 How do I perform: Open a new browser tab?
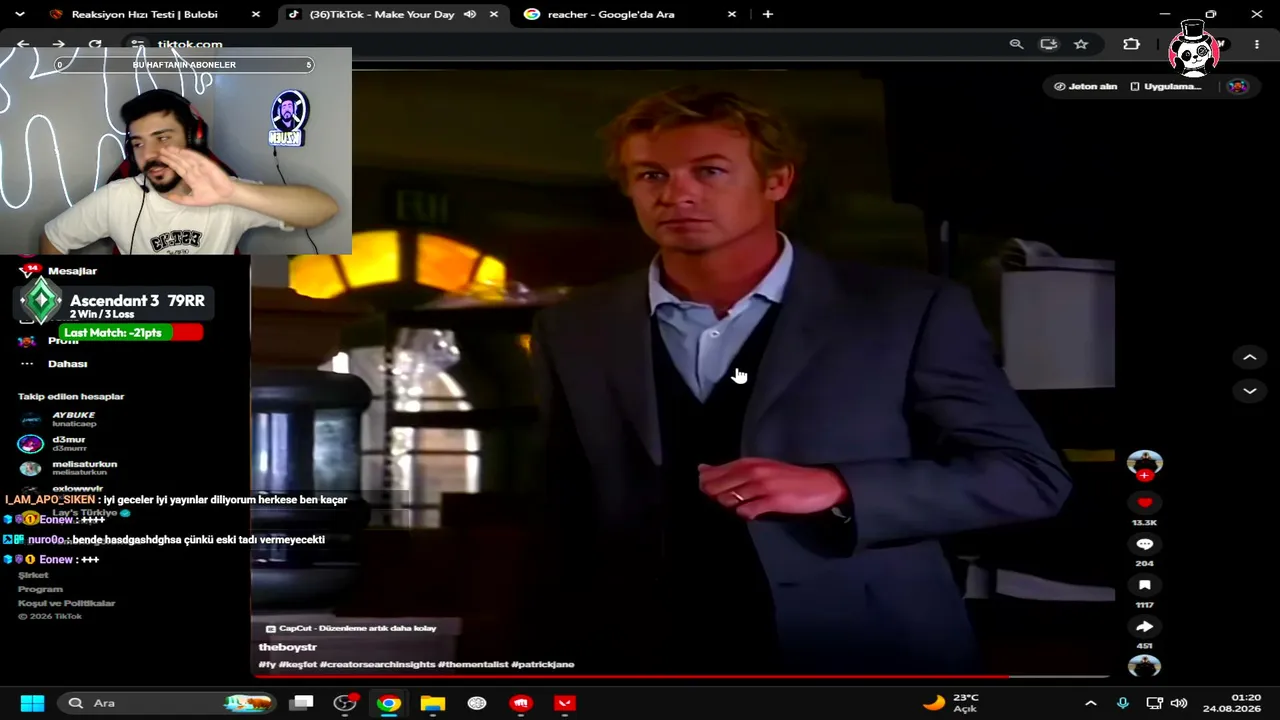click(x=768, y=14)
